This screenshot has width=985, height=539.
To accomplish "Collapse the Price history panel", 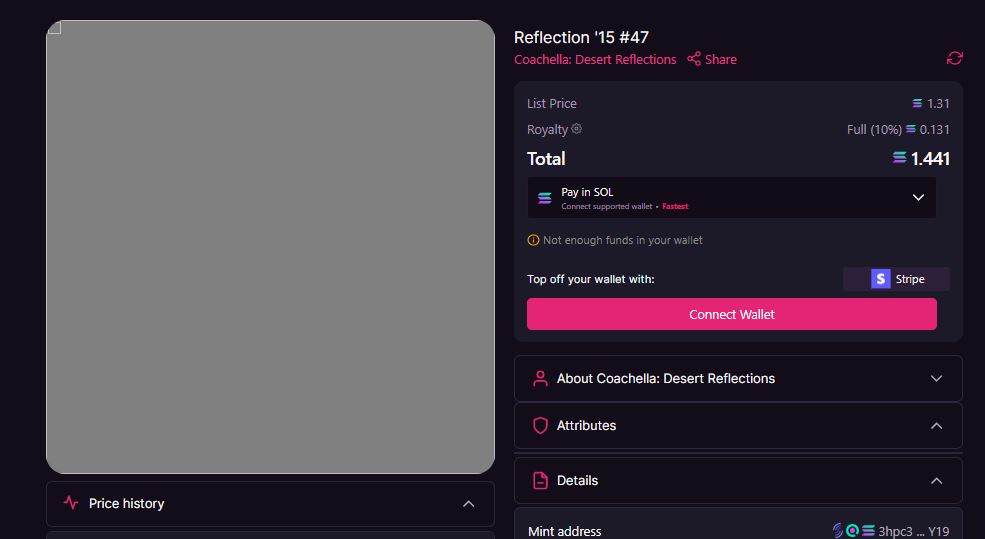I will click(x=469, y=504).
